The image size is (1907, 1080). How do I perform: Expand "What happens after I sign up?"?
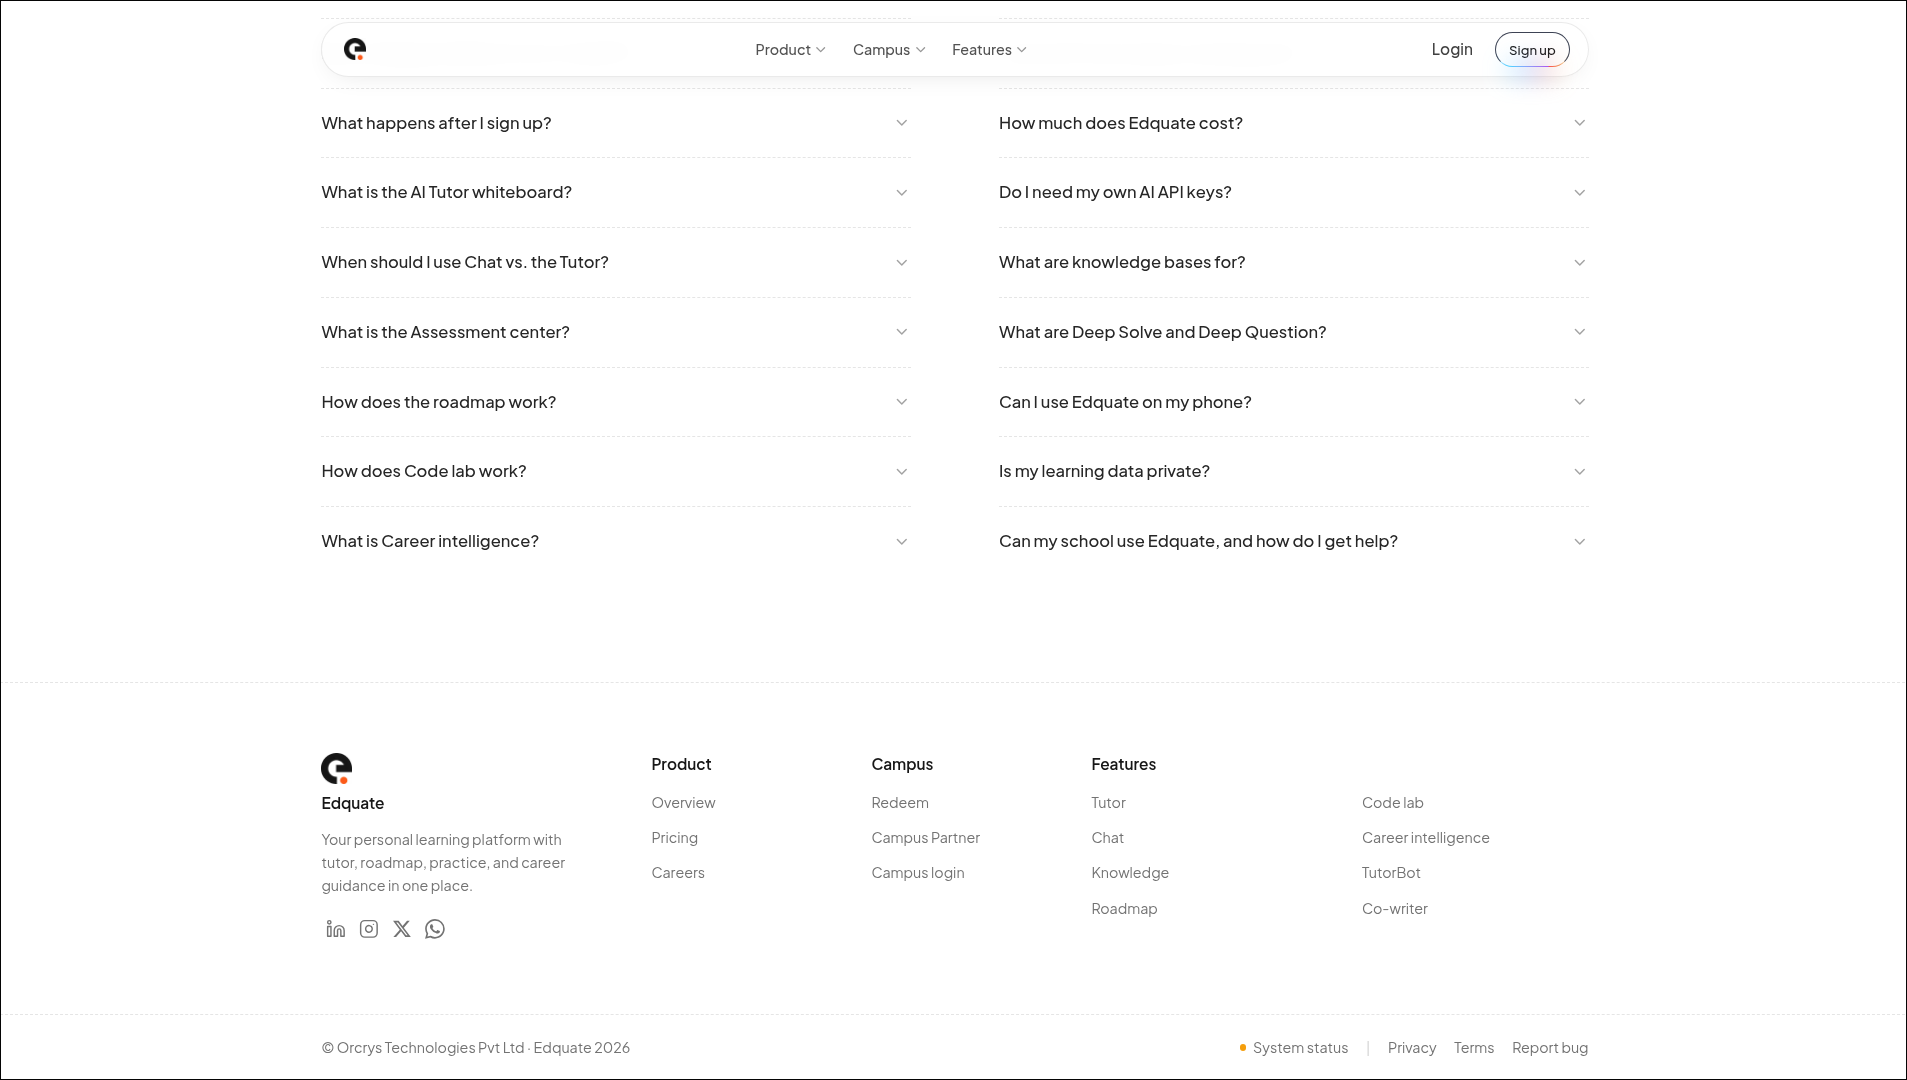pos(616,123)
